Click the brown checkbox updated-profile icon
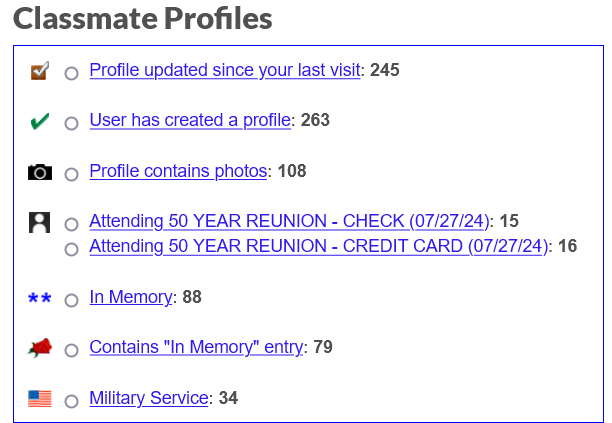Screen dimensions: 612x423 [40, 71]
